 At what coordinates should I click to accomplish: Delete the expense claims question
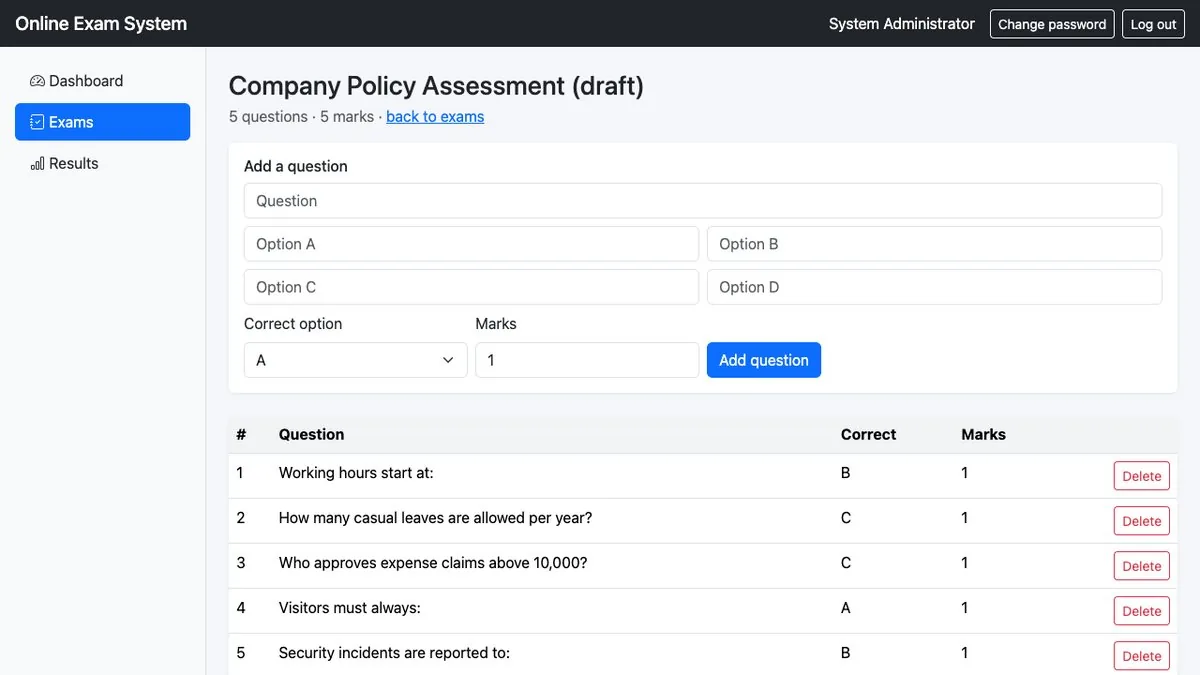coord(1141,566)
